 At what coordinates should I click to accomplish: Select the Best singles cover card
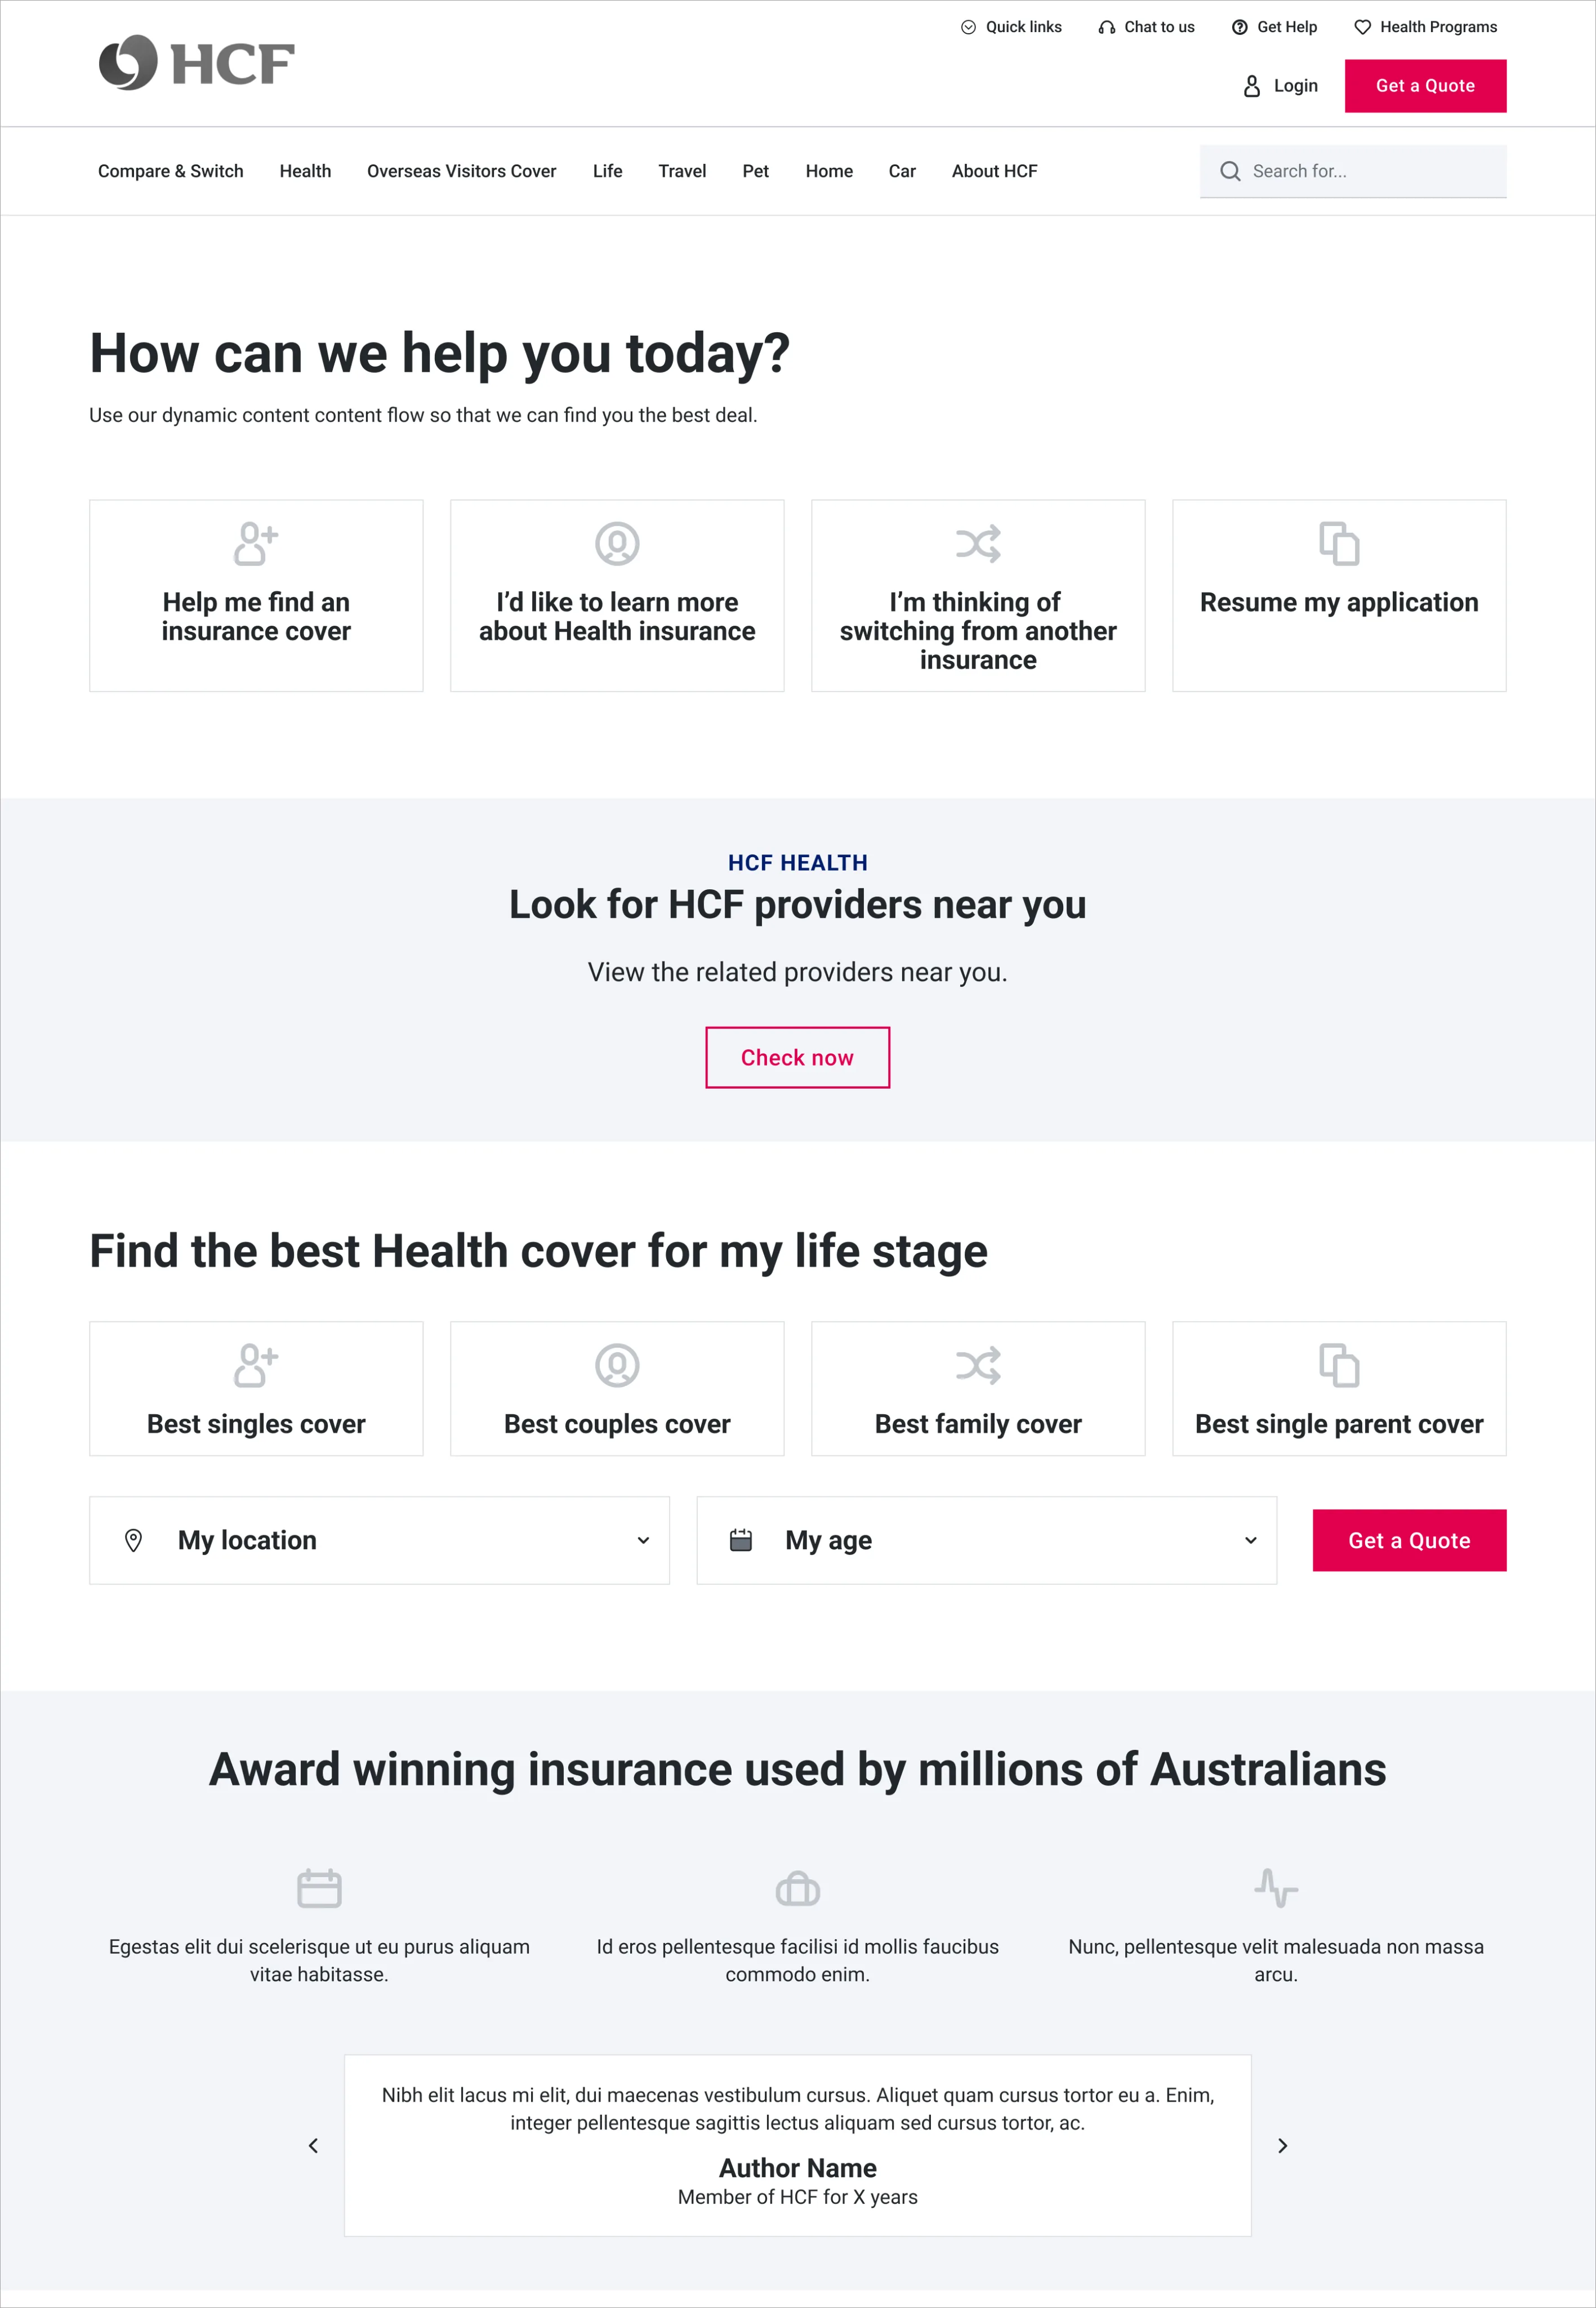(x=256, y=1388)
